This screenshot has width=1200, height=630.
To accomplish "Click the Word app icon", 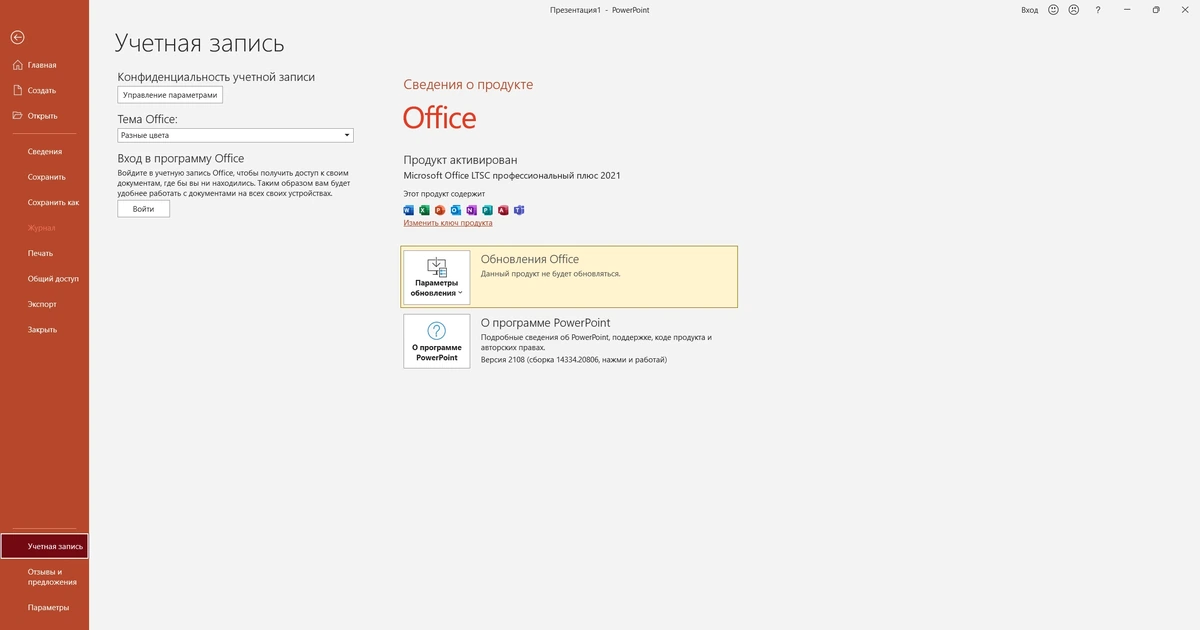I will pyautogui.click(x=408, y=210).
